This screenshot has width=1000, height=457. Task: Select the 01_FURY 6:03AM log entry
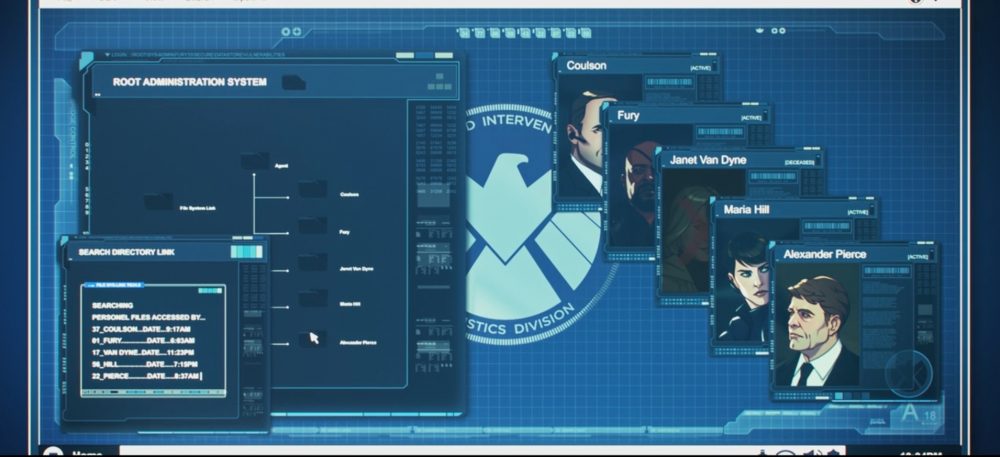(x=143, y=341)
